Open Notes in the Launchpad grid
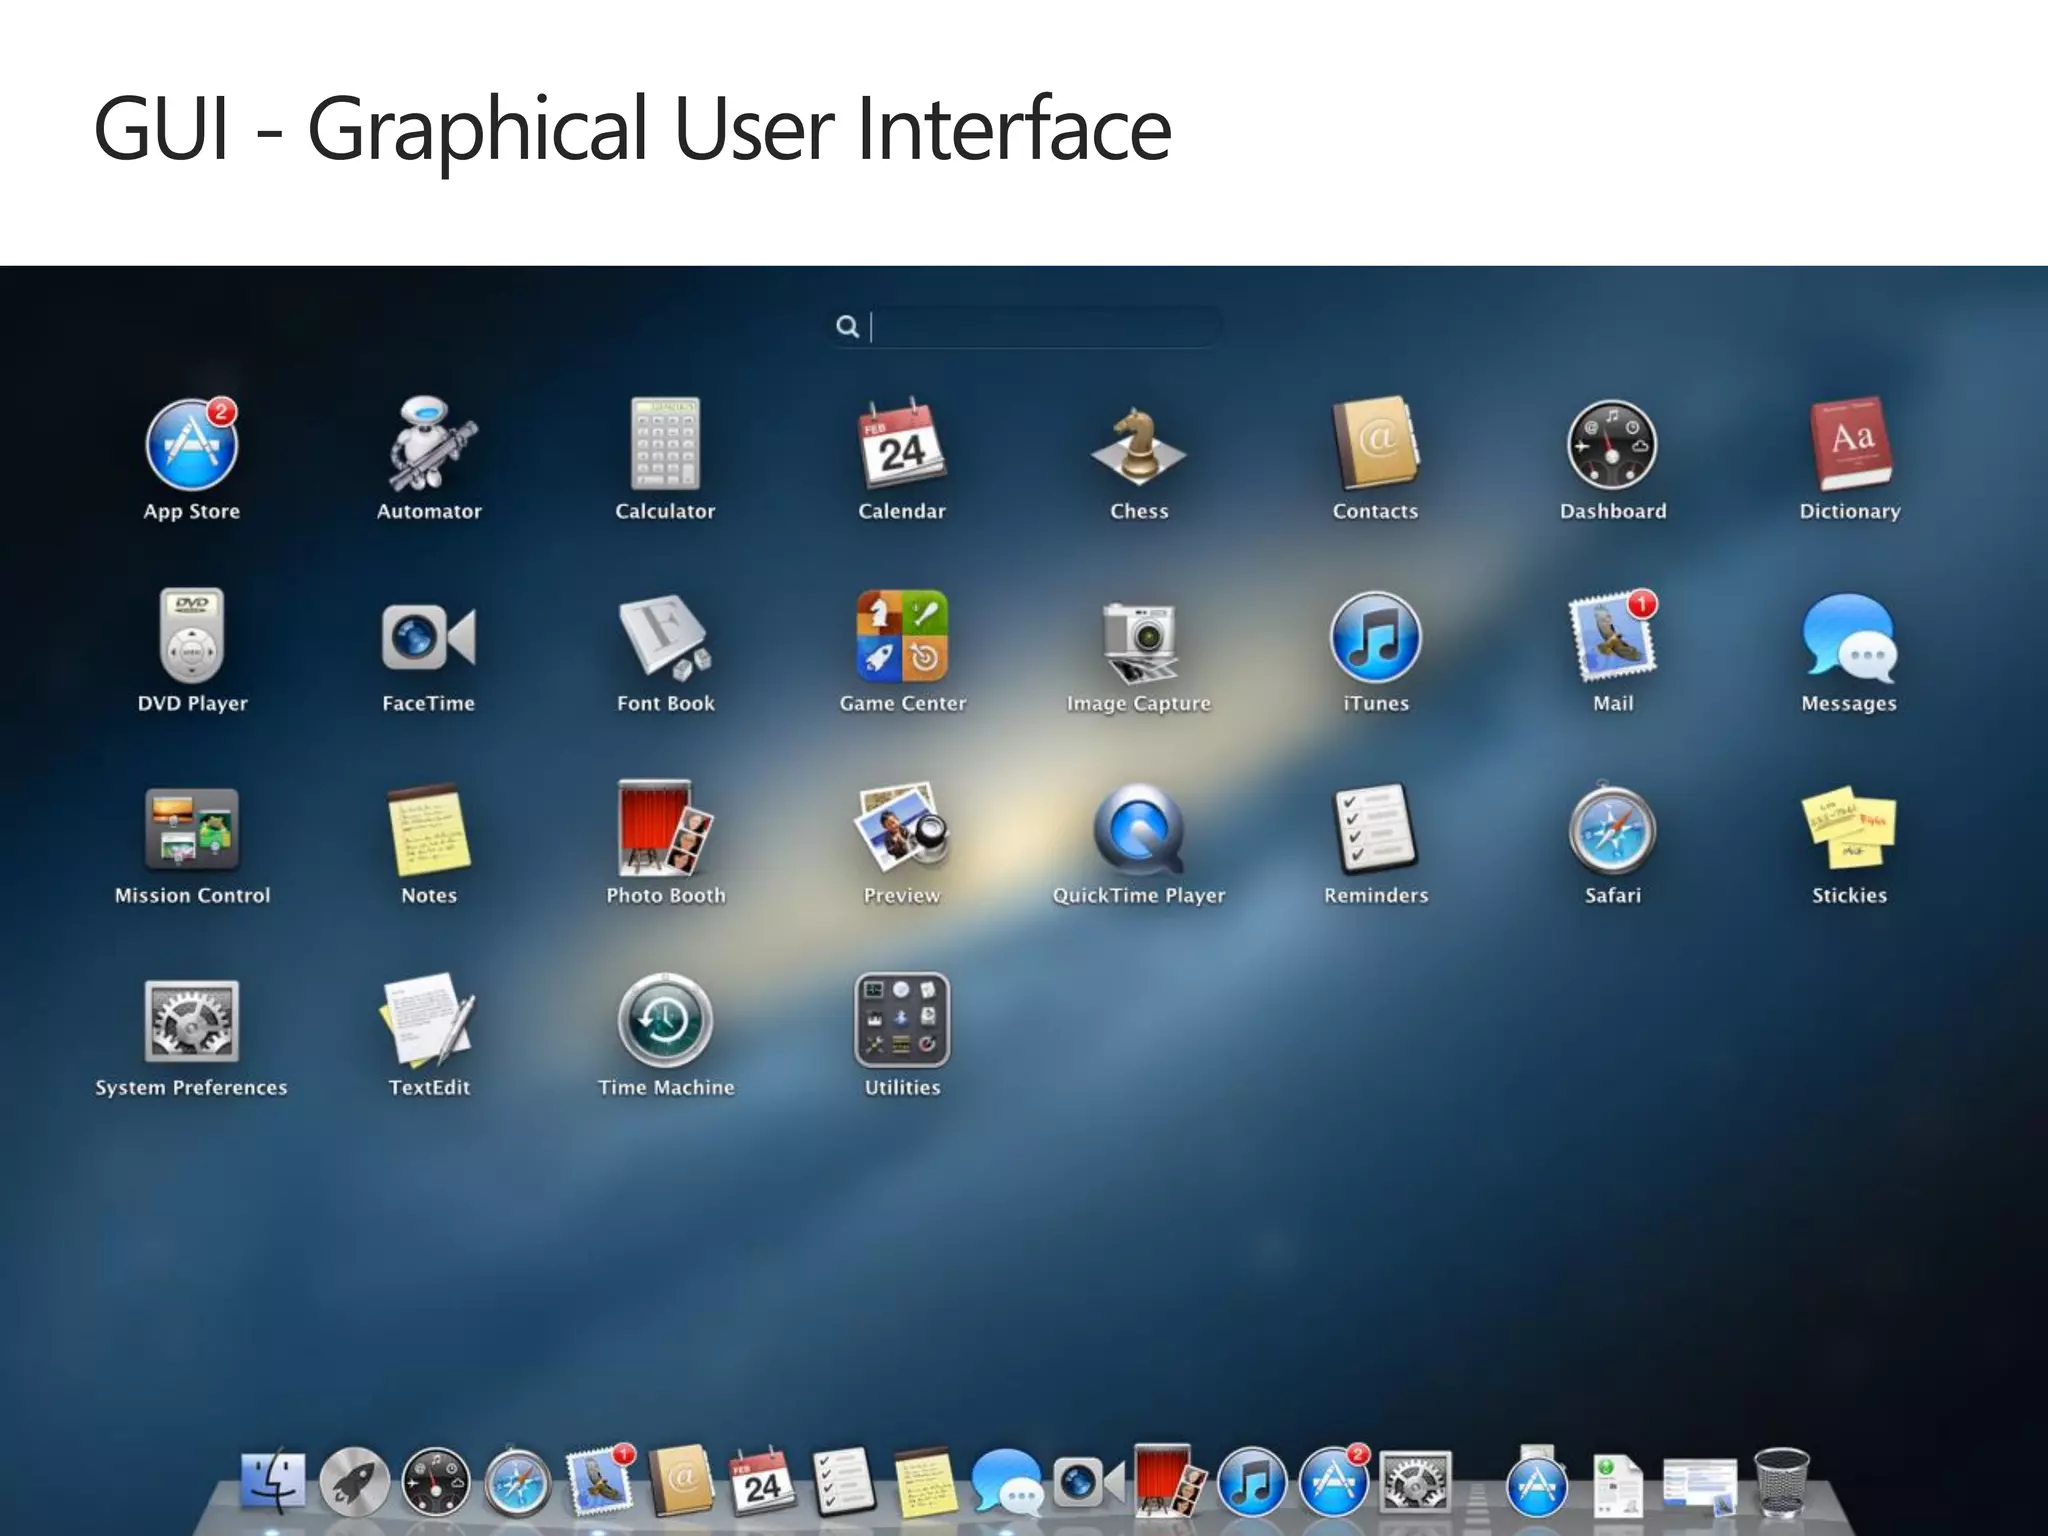This screenshot has width=2048, height=1536. (x=429, y=830)
